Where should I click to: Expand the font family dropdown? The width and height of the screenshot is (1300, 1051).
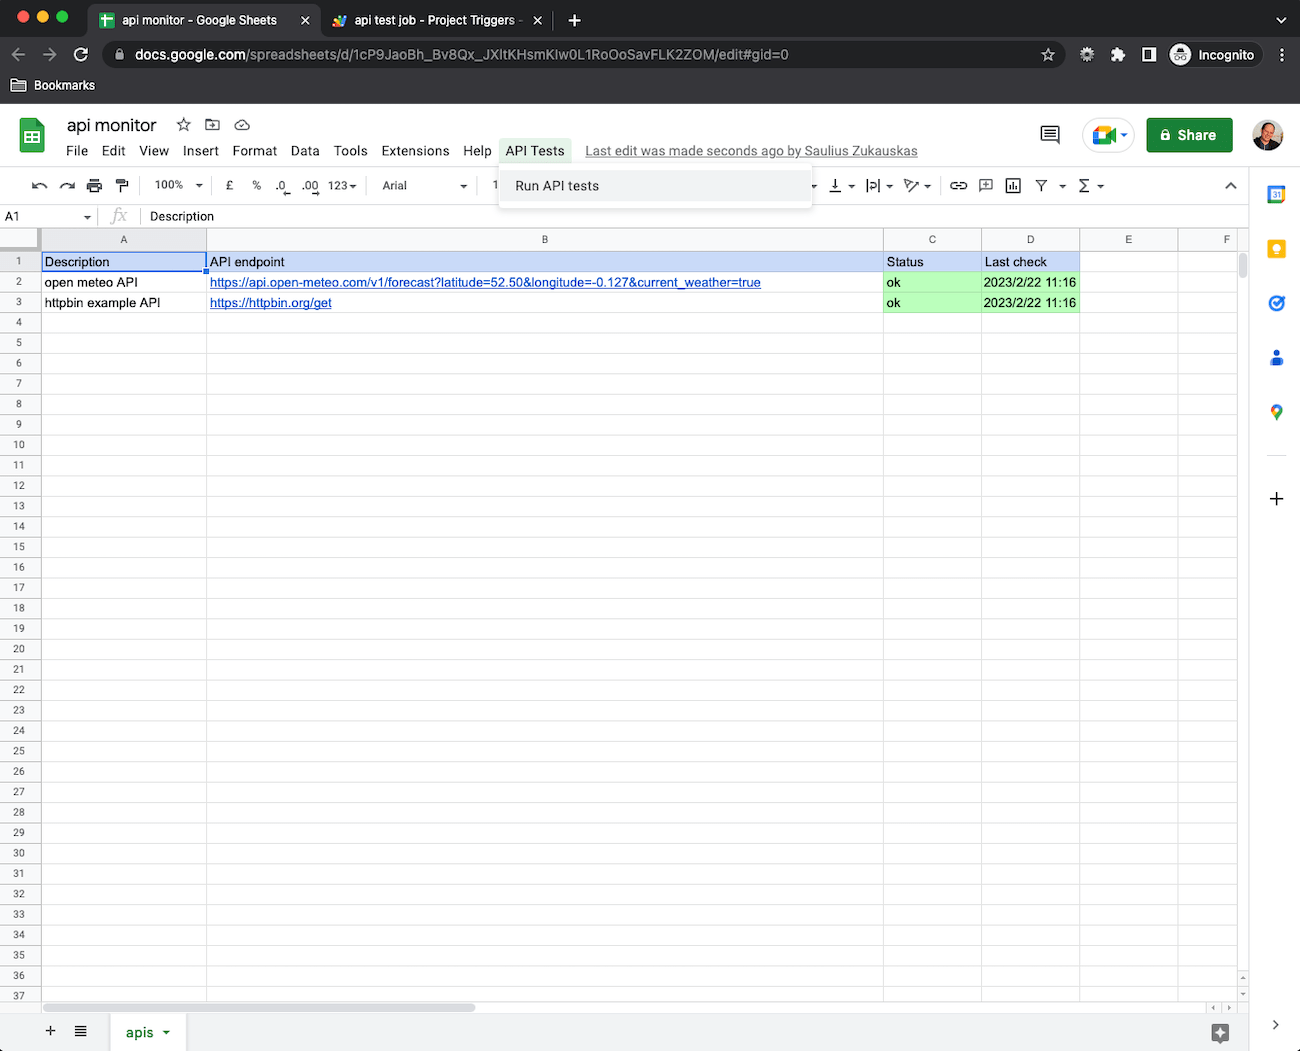(x=423, y=185)
